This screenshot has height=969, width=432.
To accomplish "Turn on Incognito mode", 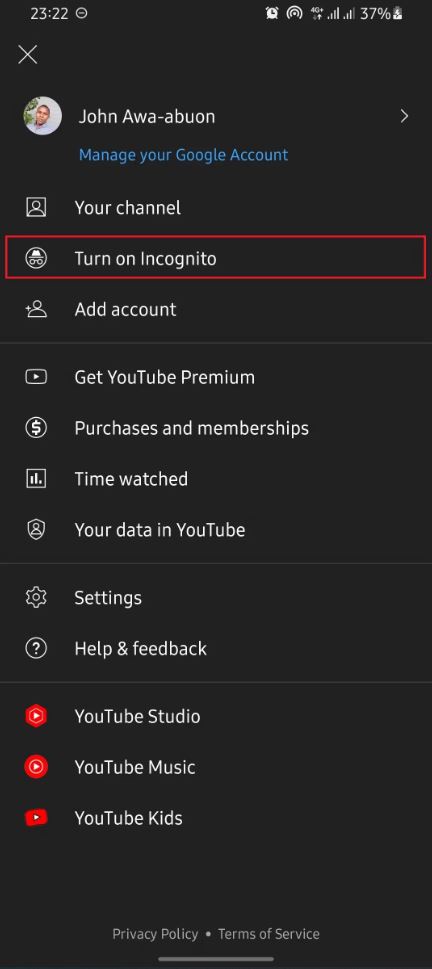I will (x=216, y=257).
